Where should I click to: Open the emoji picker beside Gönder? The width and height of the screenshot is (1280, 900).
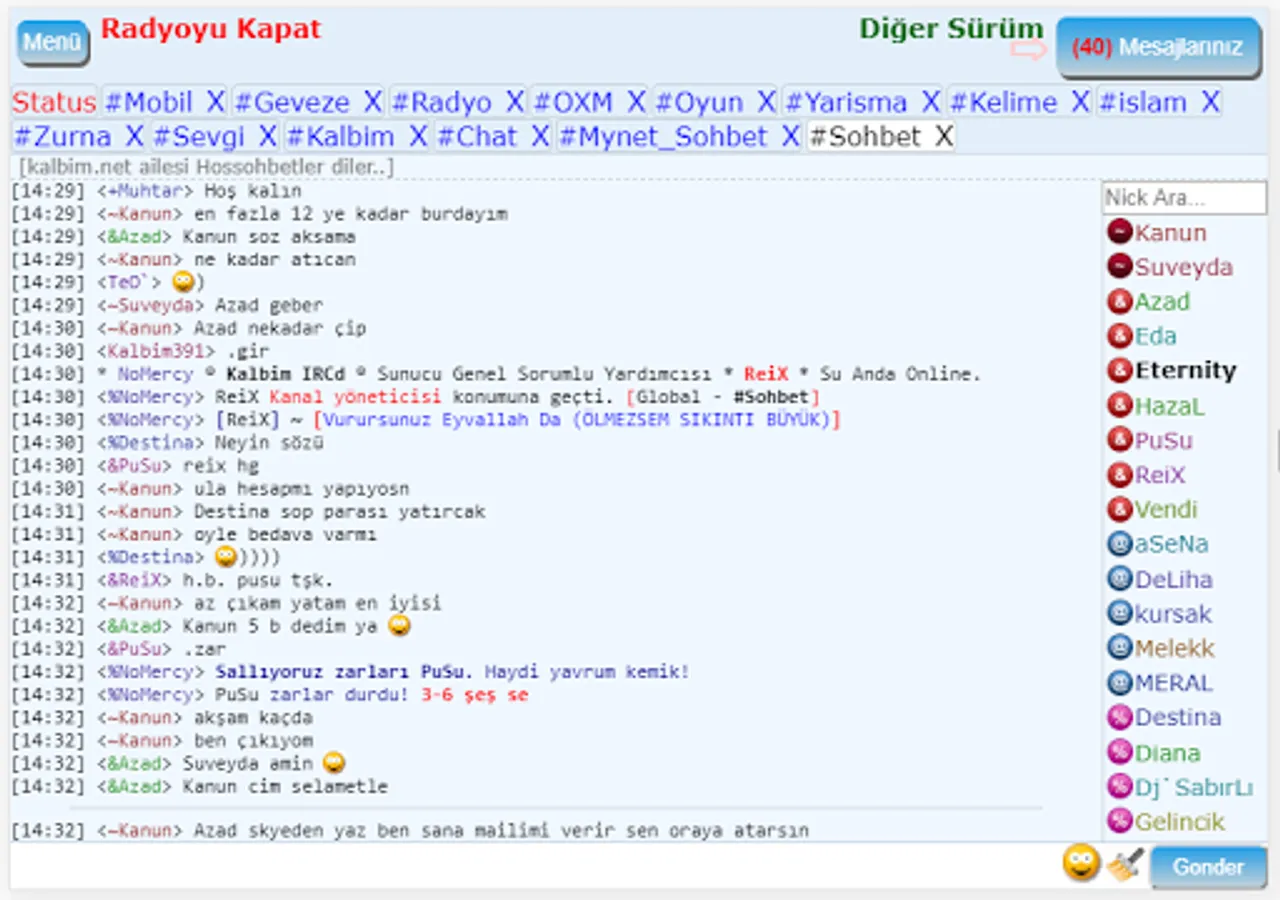1081,863
